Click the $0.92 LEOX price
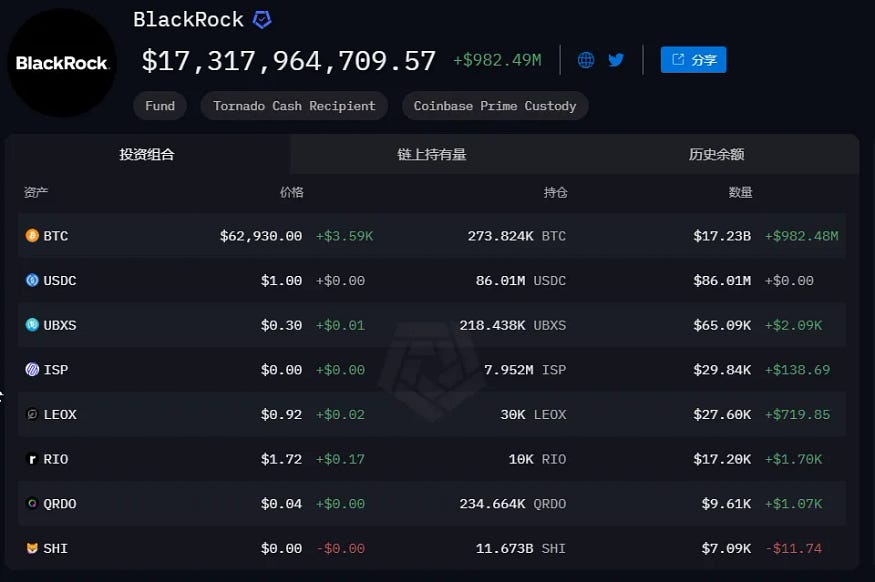The image size is (875, 582). point(281,415)
